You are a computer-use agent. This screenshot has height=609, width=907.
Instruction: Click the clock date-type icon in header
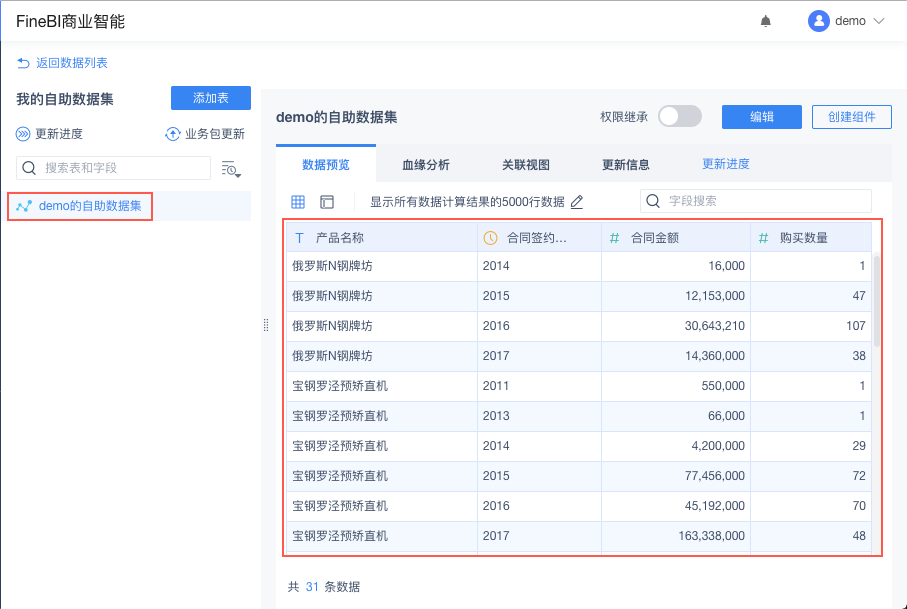[490, 238]
